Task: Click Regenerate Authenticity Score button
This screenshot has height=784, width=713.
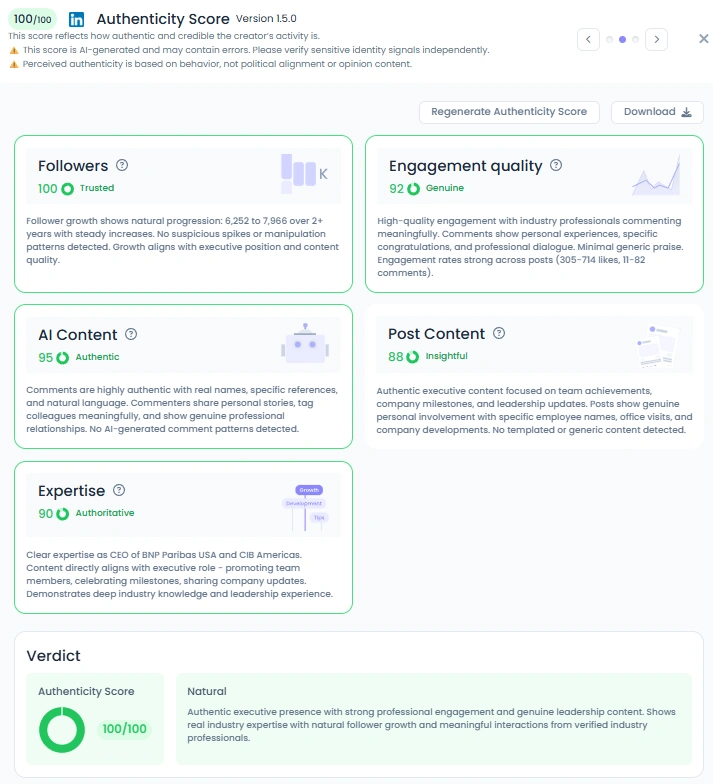Action: click(509, 112)
